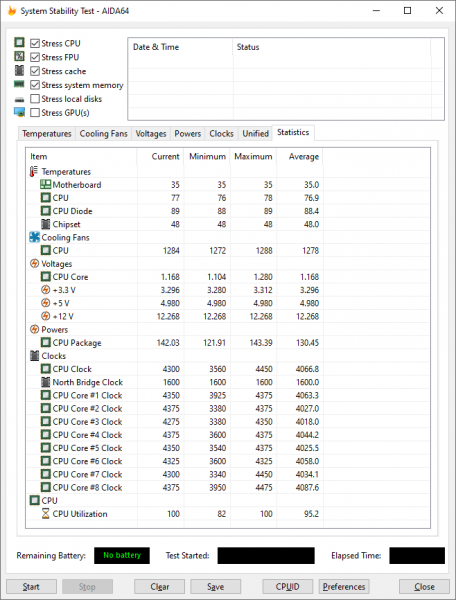Click the Save button

click(215, 587)
